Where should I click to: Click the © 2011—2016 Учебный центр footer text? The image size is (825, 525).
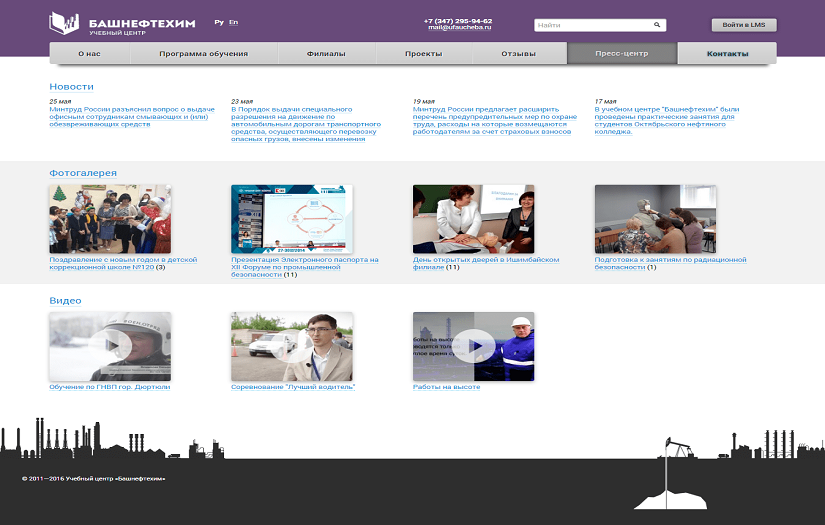tap(94, 479)
